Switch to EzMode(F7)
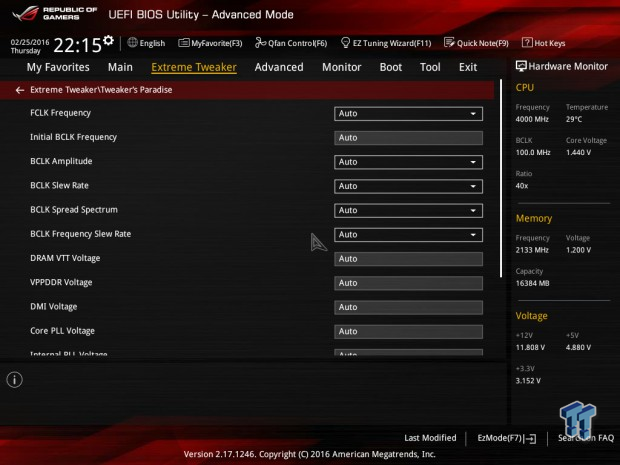This screenshot has height=465, width=620. [x=507, y=438]
